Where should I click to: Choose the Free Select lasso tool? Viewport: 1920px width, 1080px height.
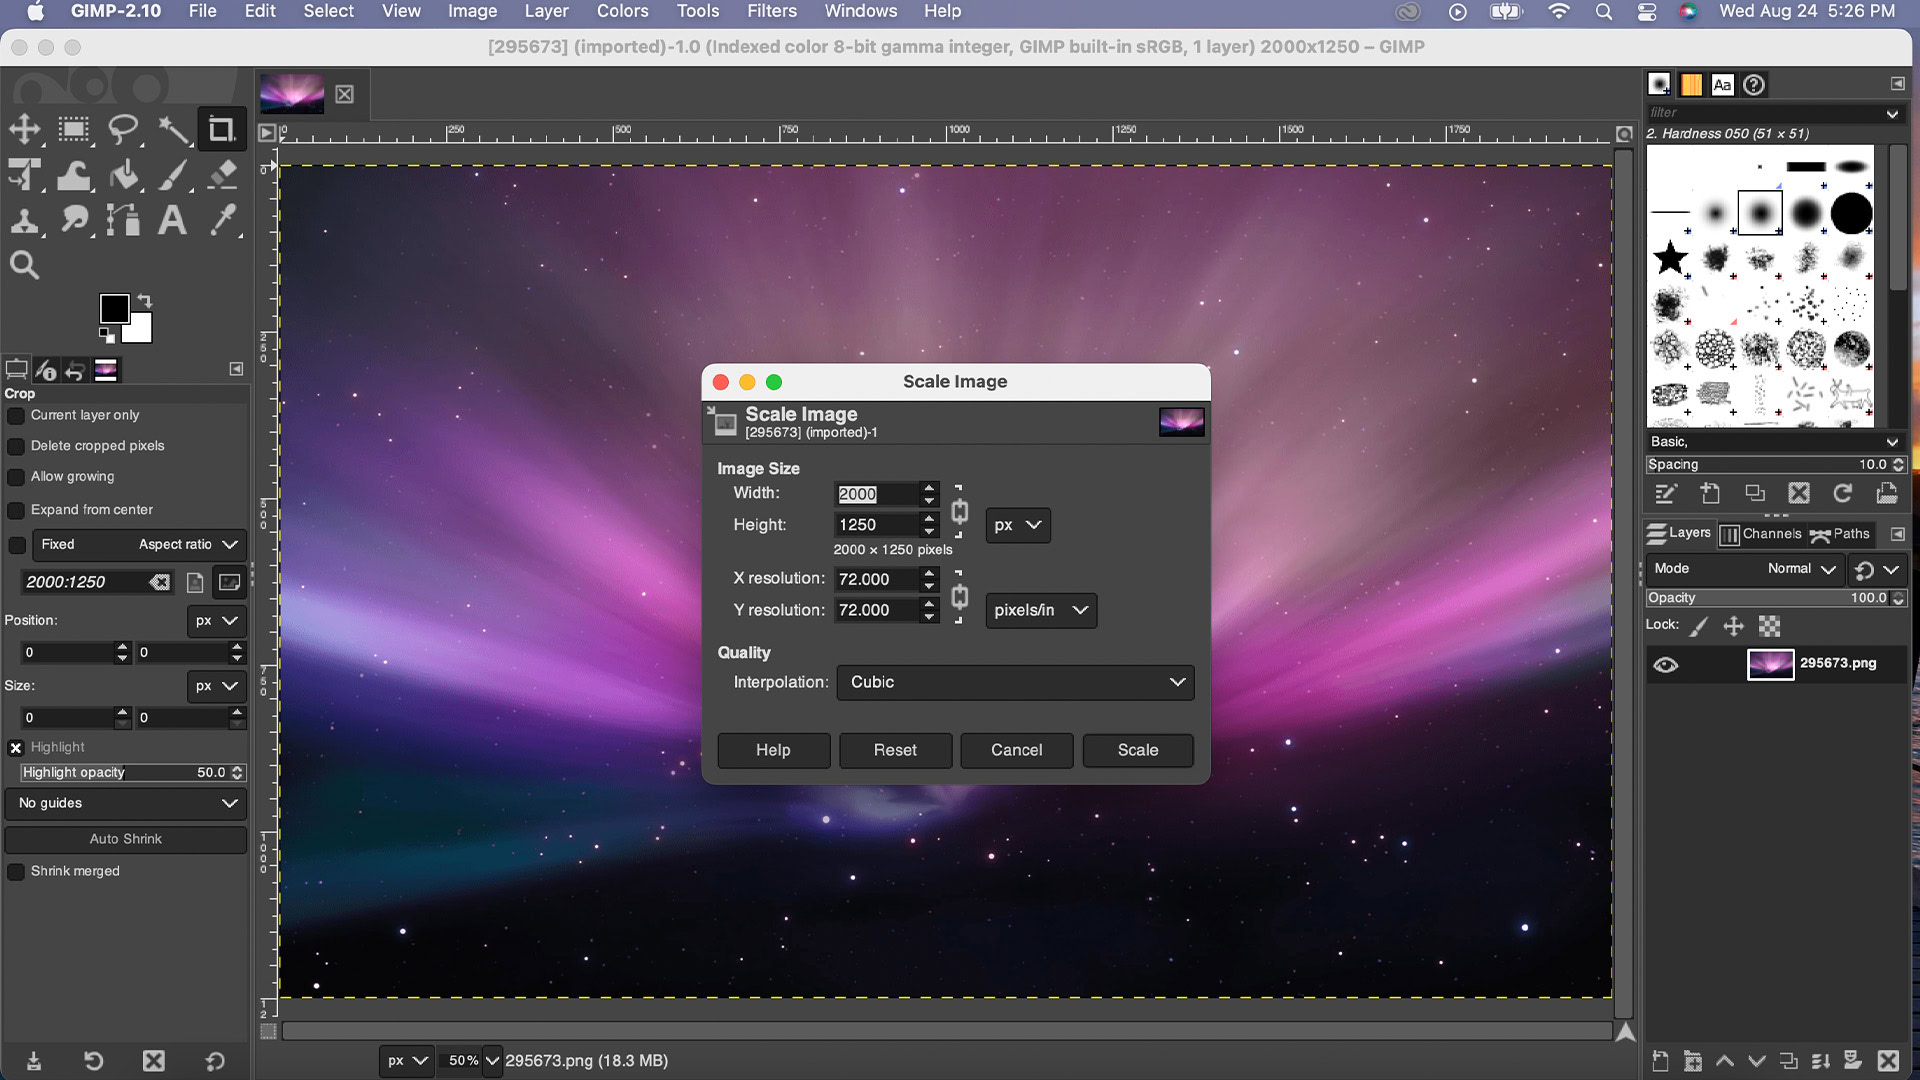pos(122,129)
